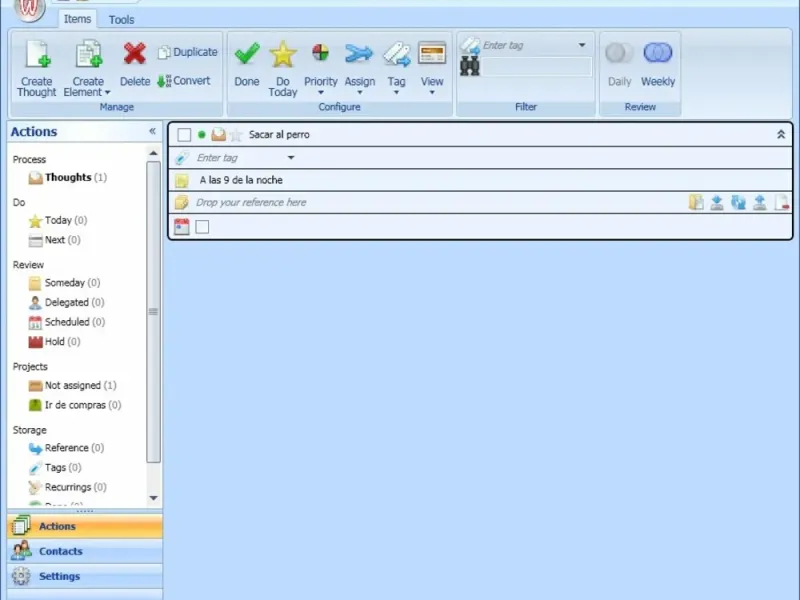Expand the Create Element dropdown arrow
Screen dimensions: 800x600
pos(107,93)
